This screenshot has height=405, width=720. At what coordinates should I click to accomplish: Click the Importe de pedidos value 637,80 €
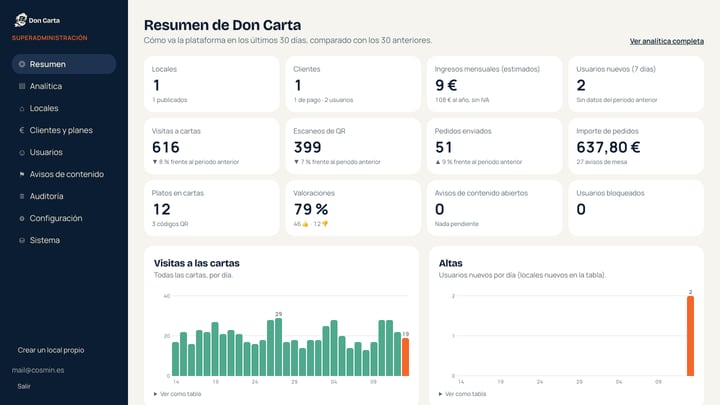pyautogui.click(x=608, y=147)
